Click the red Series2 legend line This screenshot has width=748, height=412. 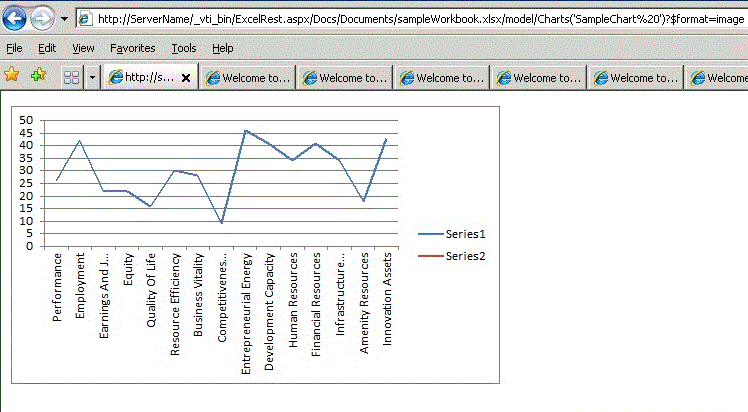(431, 256)
